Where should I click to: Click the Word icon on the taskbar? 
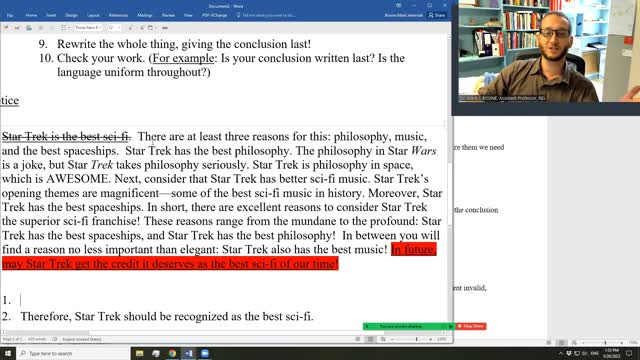click(x=189, y=353)
